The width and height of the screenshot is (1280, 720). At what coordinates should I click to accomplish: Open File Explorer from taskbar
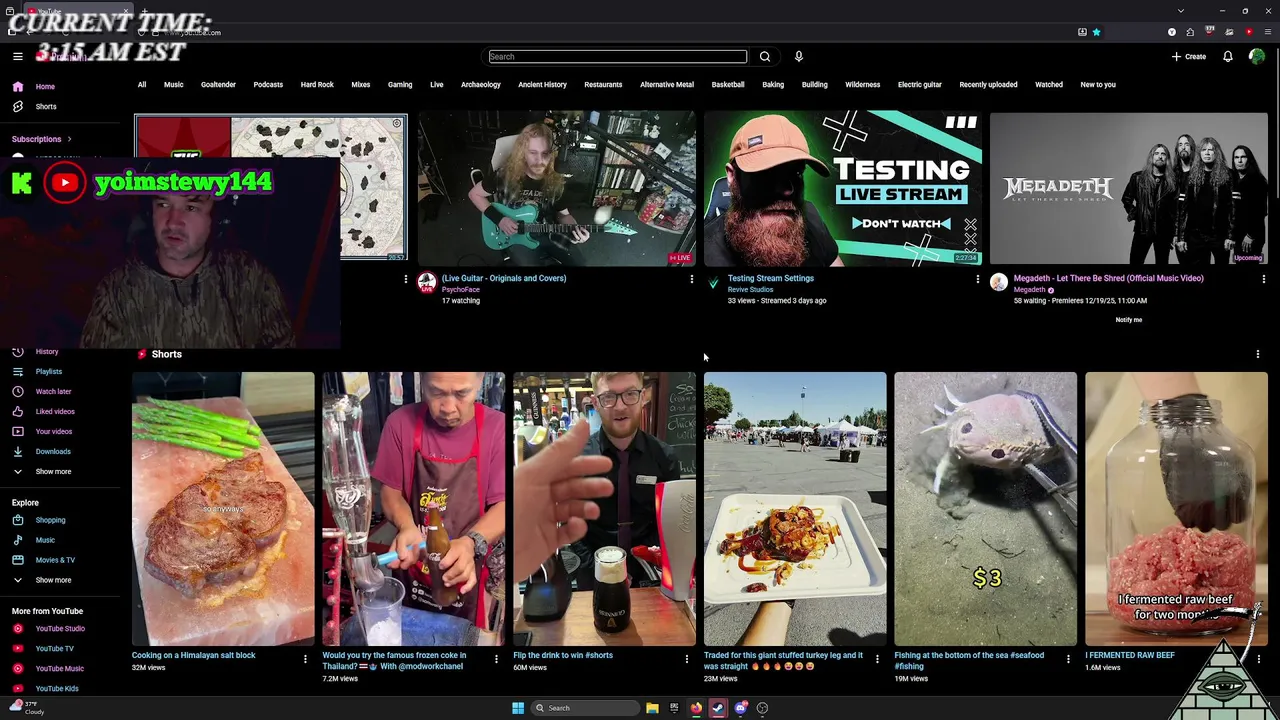click(652, 708)
